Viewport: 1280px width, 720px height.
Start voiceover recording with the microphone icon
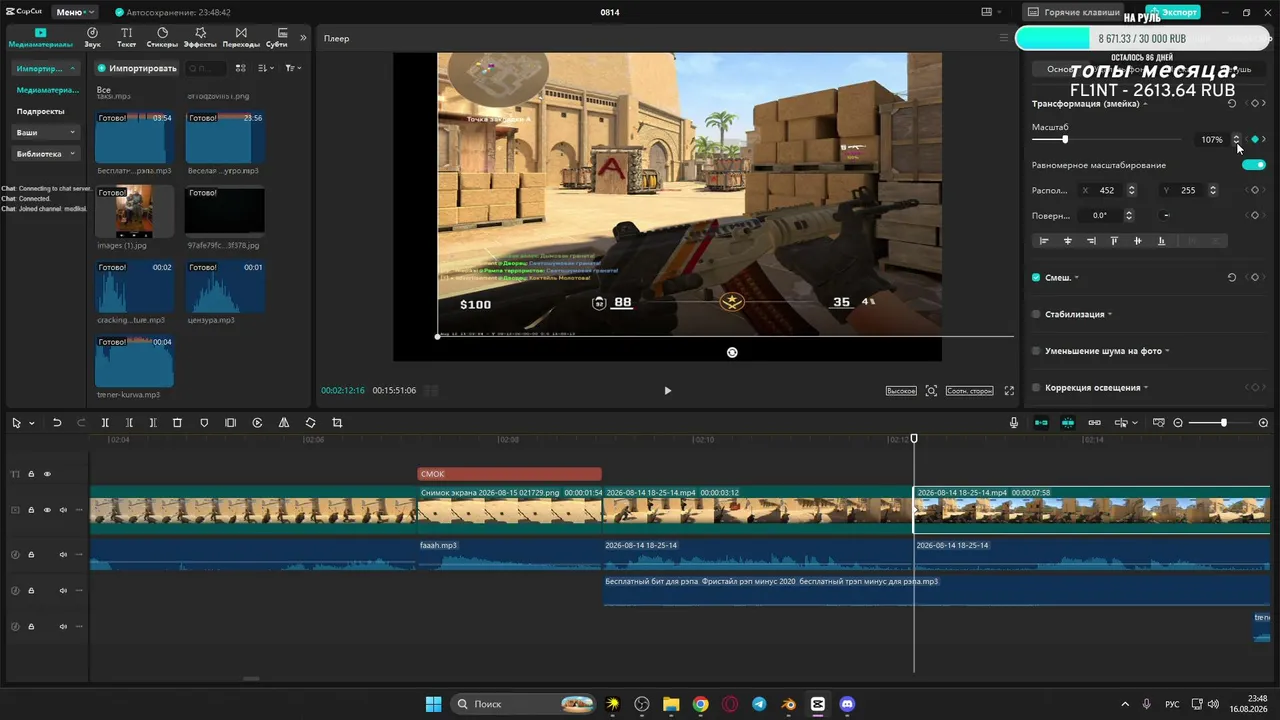click(1014, 423)
